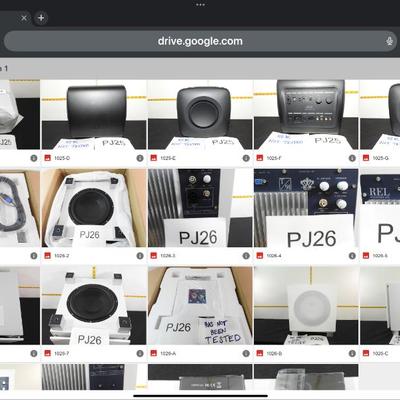
Task: Open the info button for file 1026-4
Action: pos(352,256)
